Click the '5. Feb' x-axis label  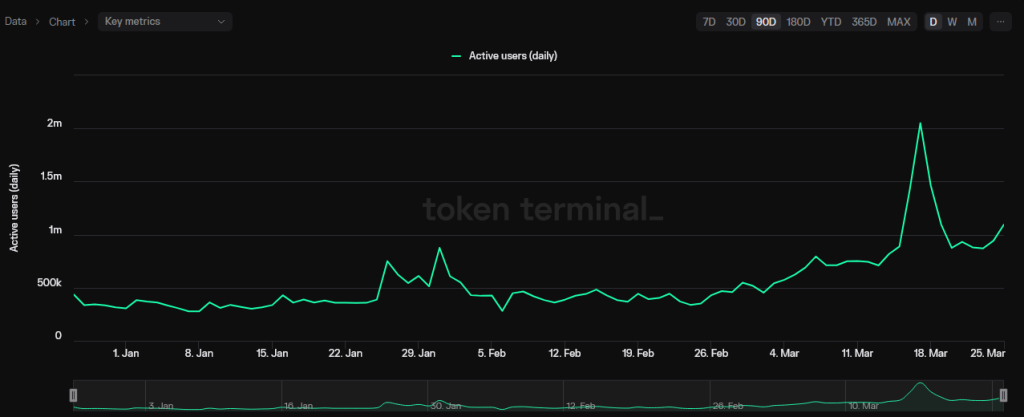pos(491,353)
